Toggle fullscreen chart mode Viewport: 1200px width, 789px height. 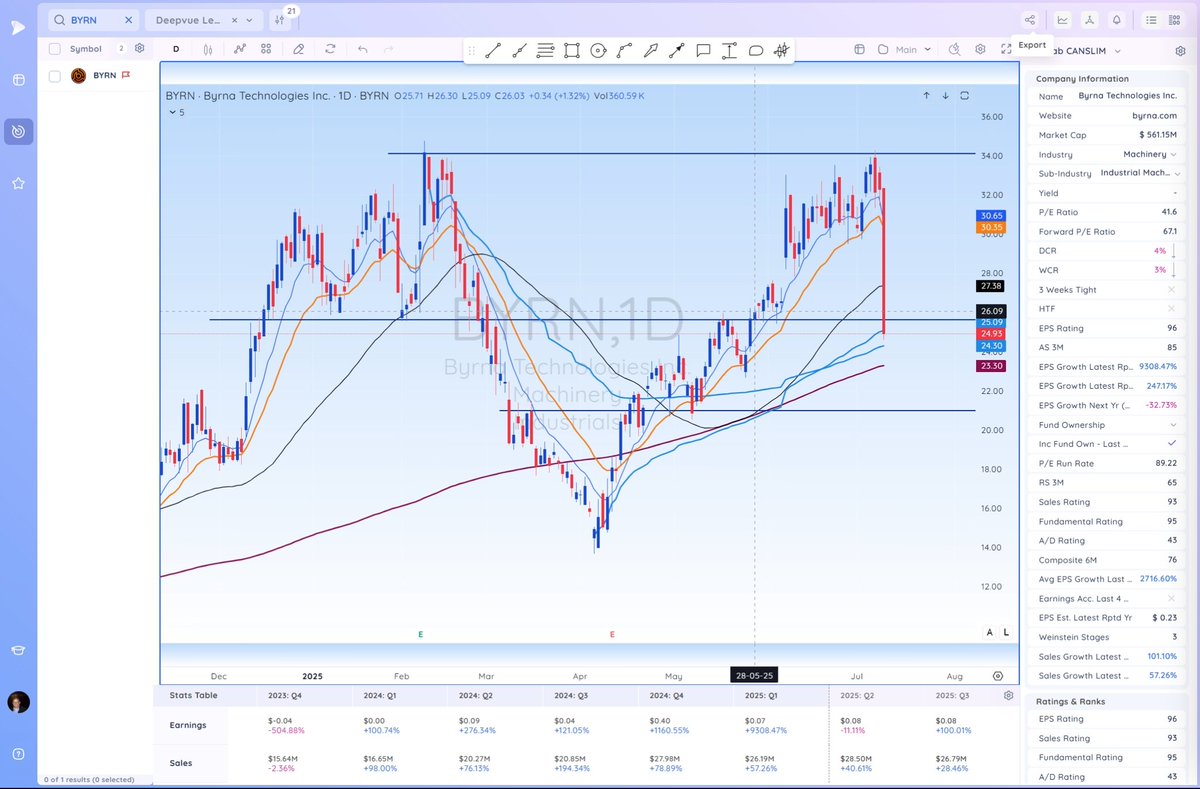[x=1006, y=49]
